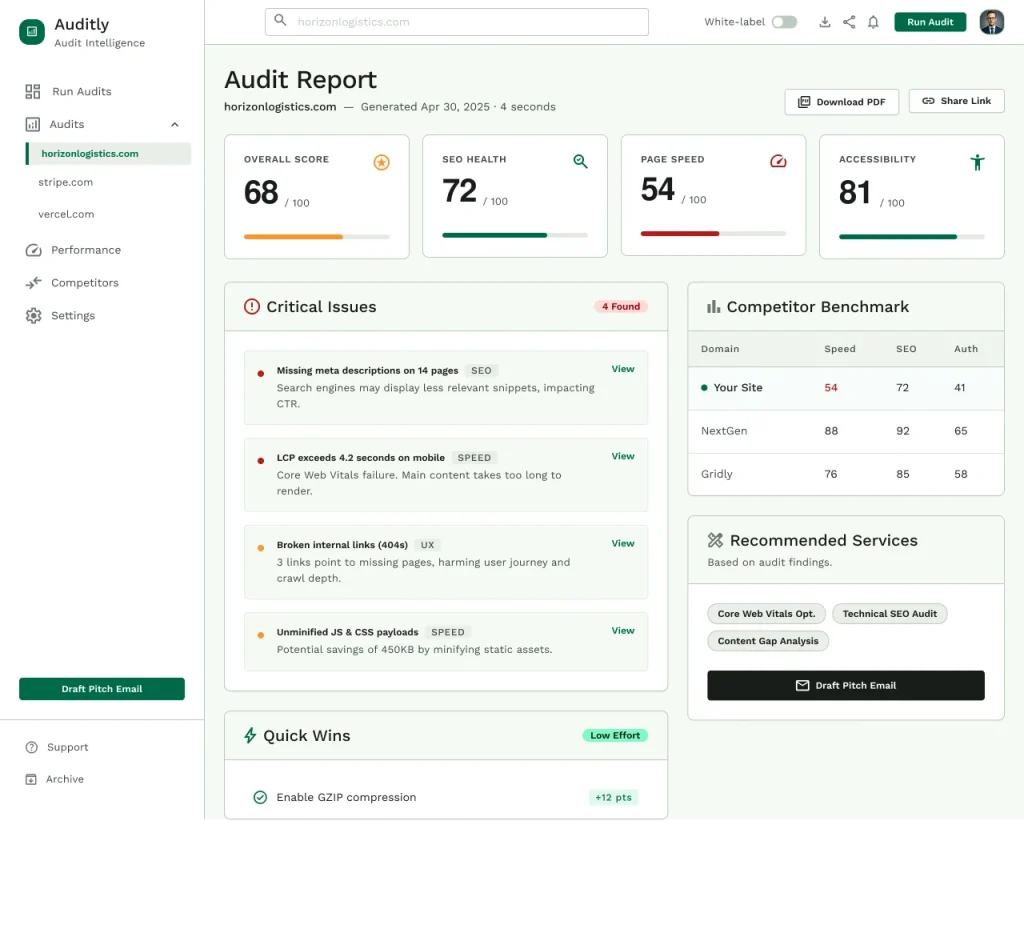Image resolution: width=1024 pixels, height=933 pixels.
Task: Click the search magnifier icon
Action: click(280, 20)
